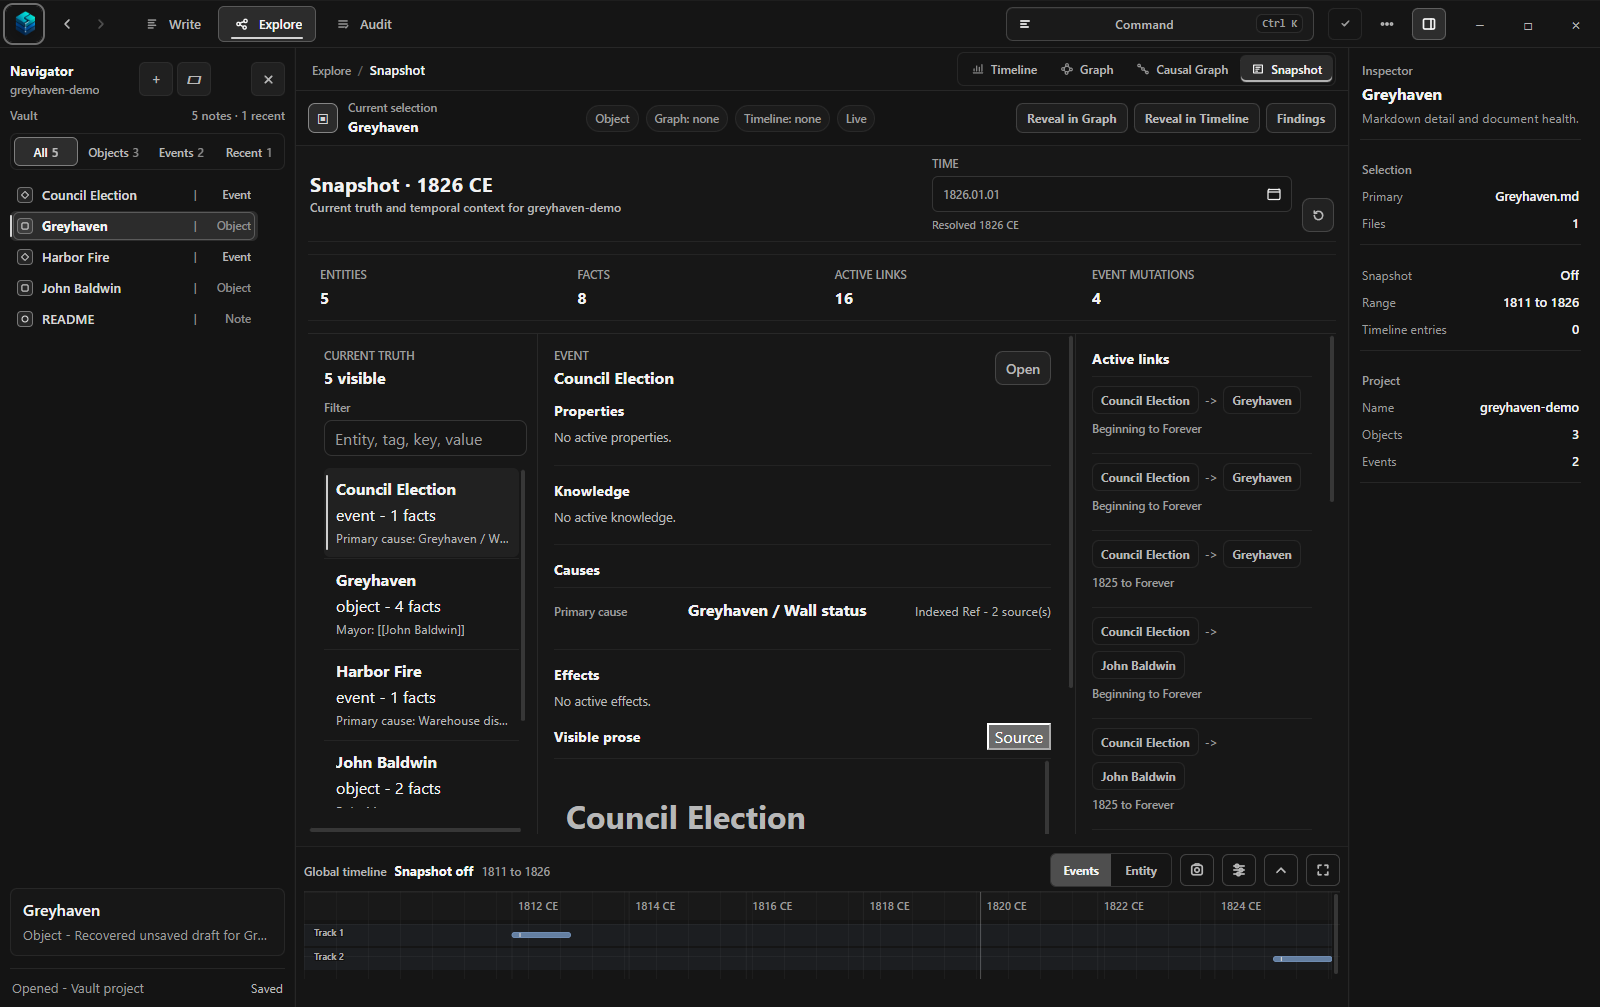1600x1007 pixels.
Task: Open the Findings panel button
Action: click(1301, 118)
